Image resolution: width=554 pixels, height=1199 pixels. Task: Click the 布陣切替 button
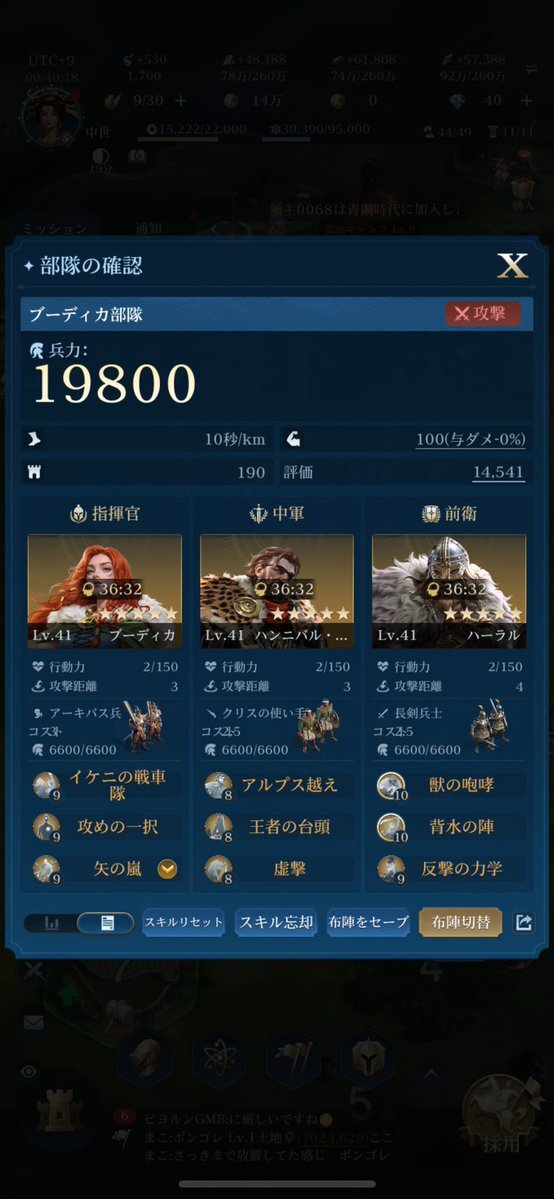(460, 923)
